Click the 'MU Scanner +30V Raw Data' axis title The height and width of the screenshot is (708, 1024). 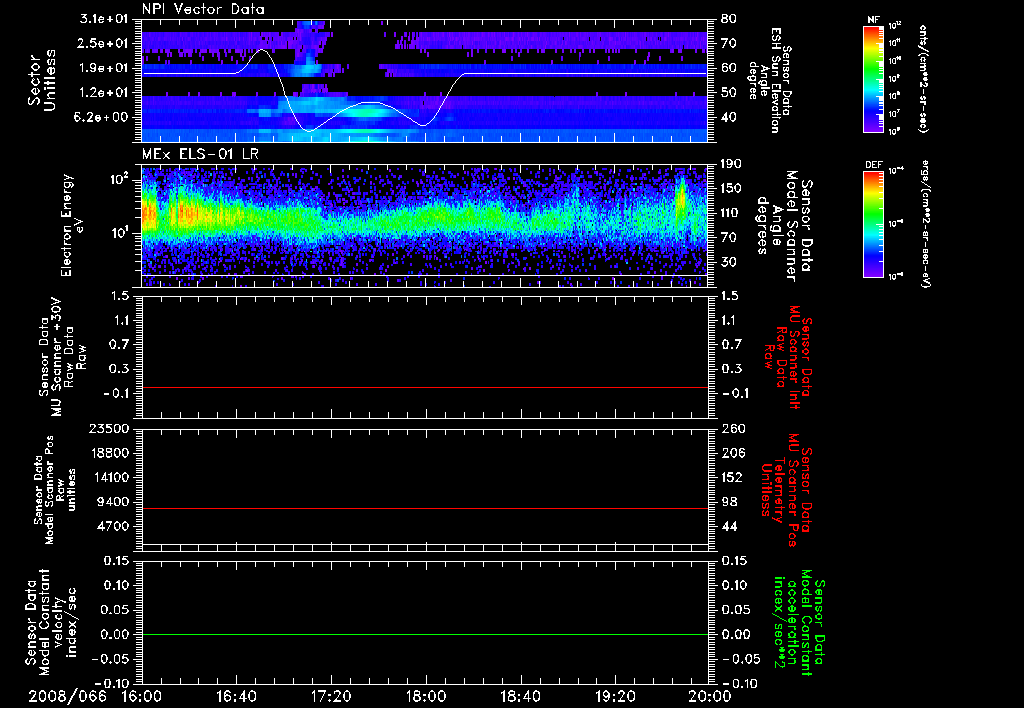coord(63,357)
